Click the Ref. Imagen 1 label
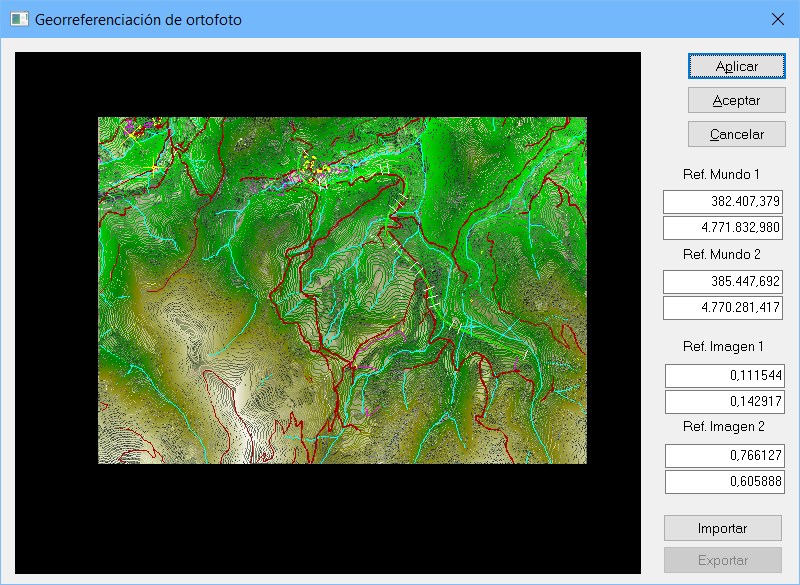This screenshot has height=585, width=800. click(x=722, y=347)
